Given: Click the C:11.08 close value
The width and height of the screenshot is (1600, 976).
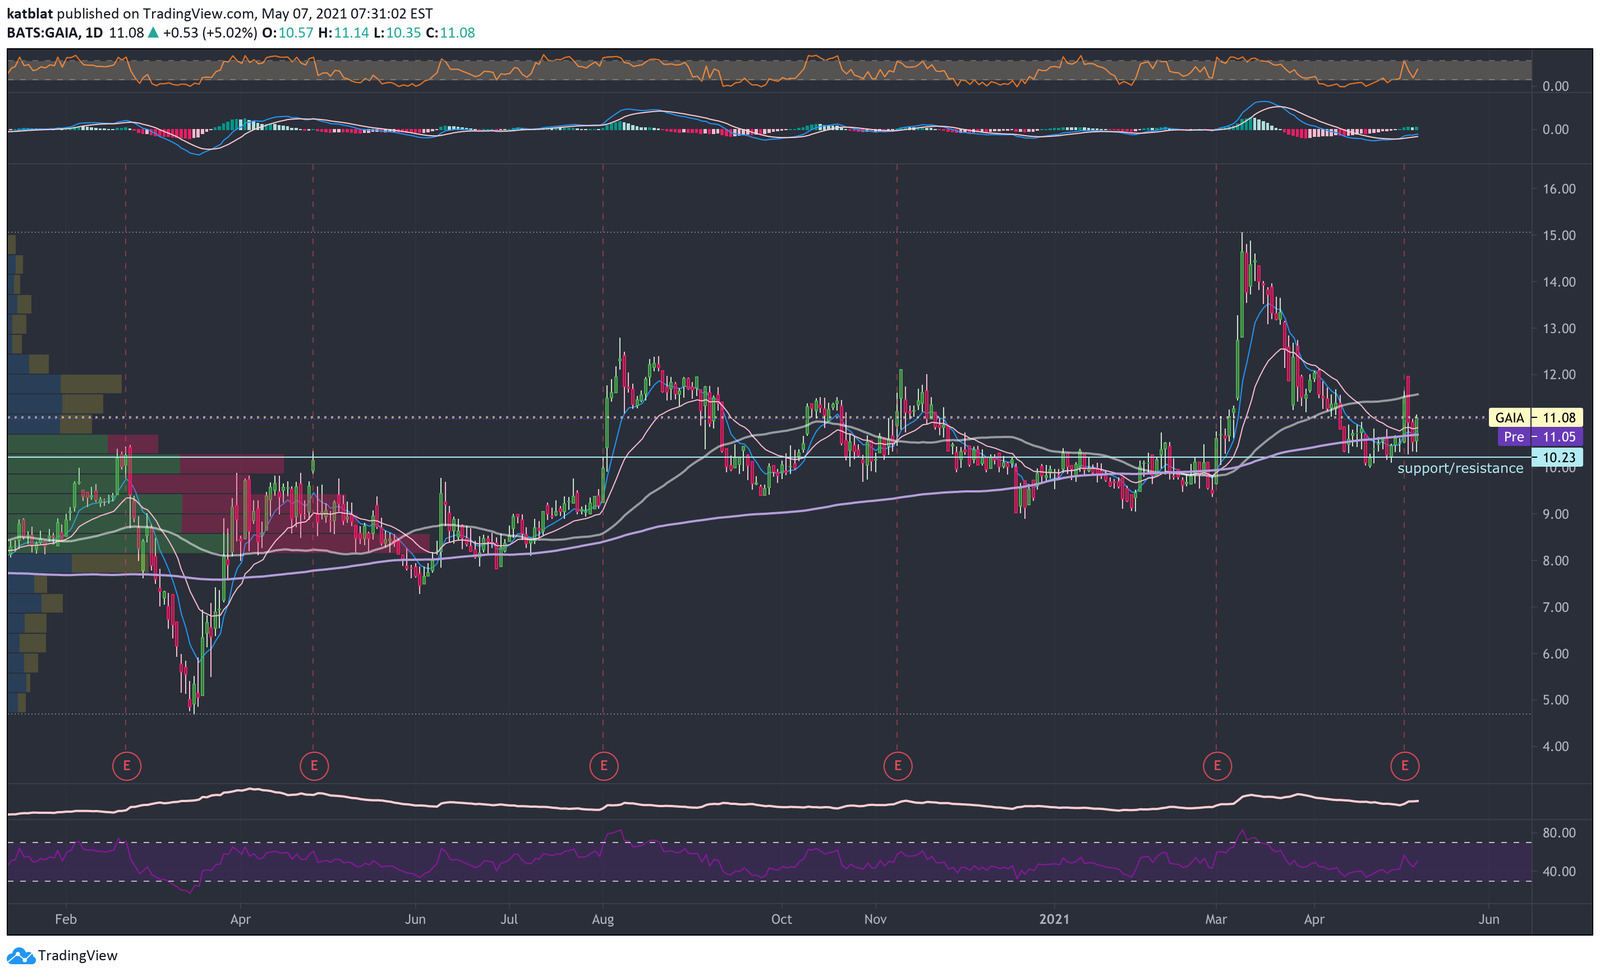Looking at the screenshot, I should coord(450,33).
